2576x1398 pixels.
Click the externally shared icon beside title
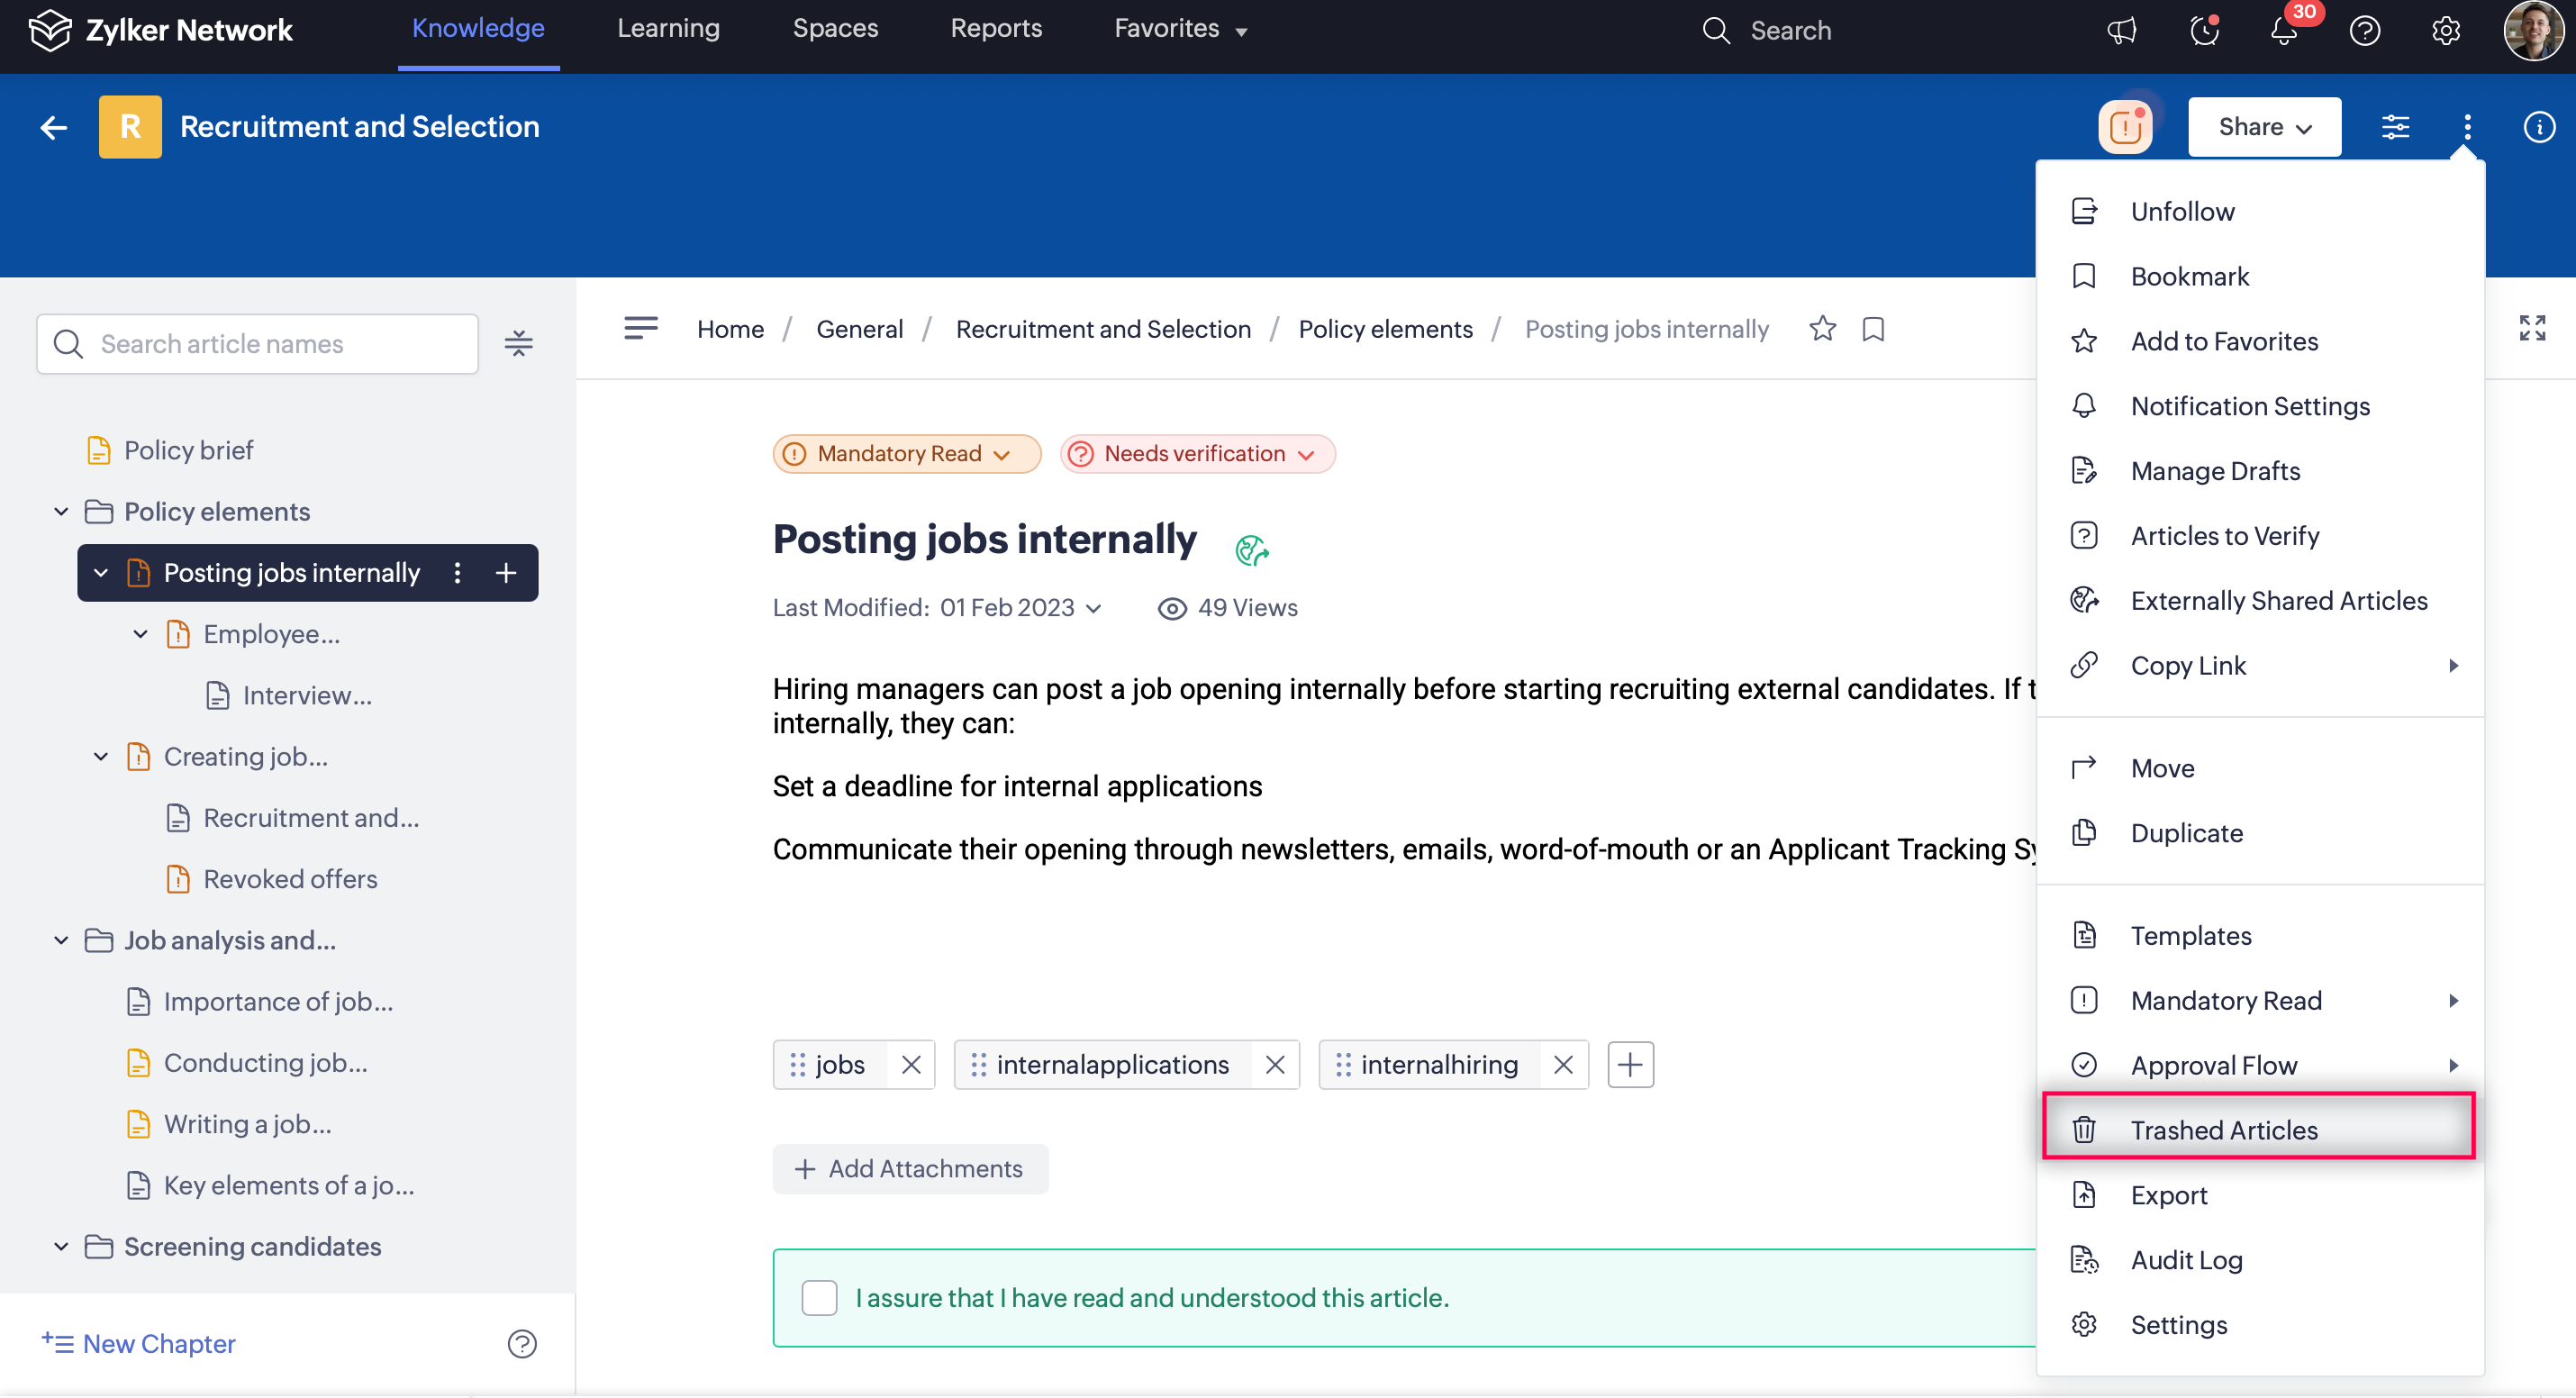click(1251, 549)
